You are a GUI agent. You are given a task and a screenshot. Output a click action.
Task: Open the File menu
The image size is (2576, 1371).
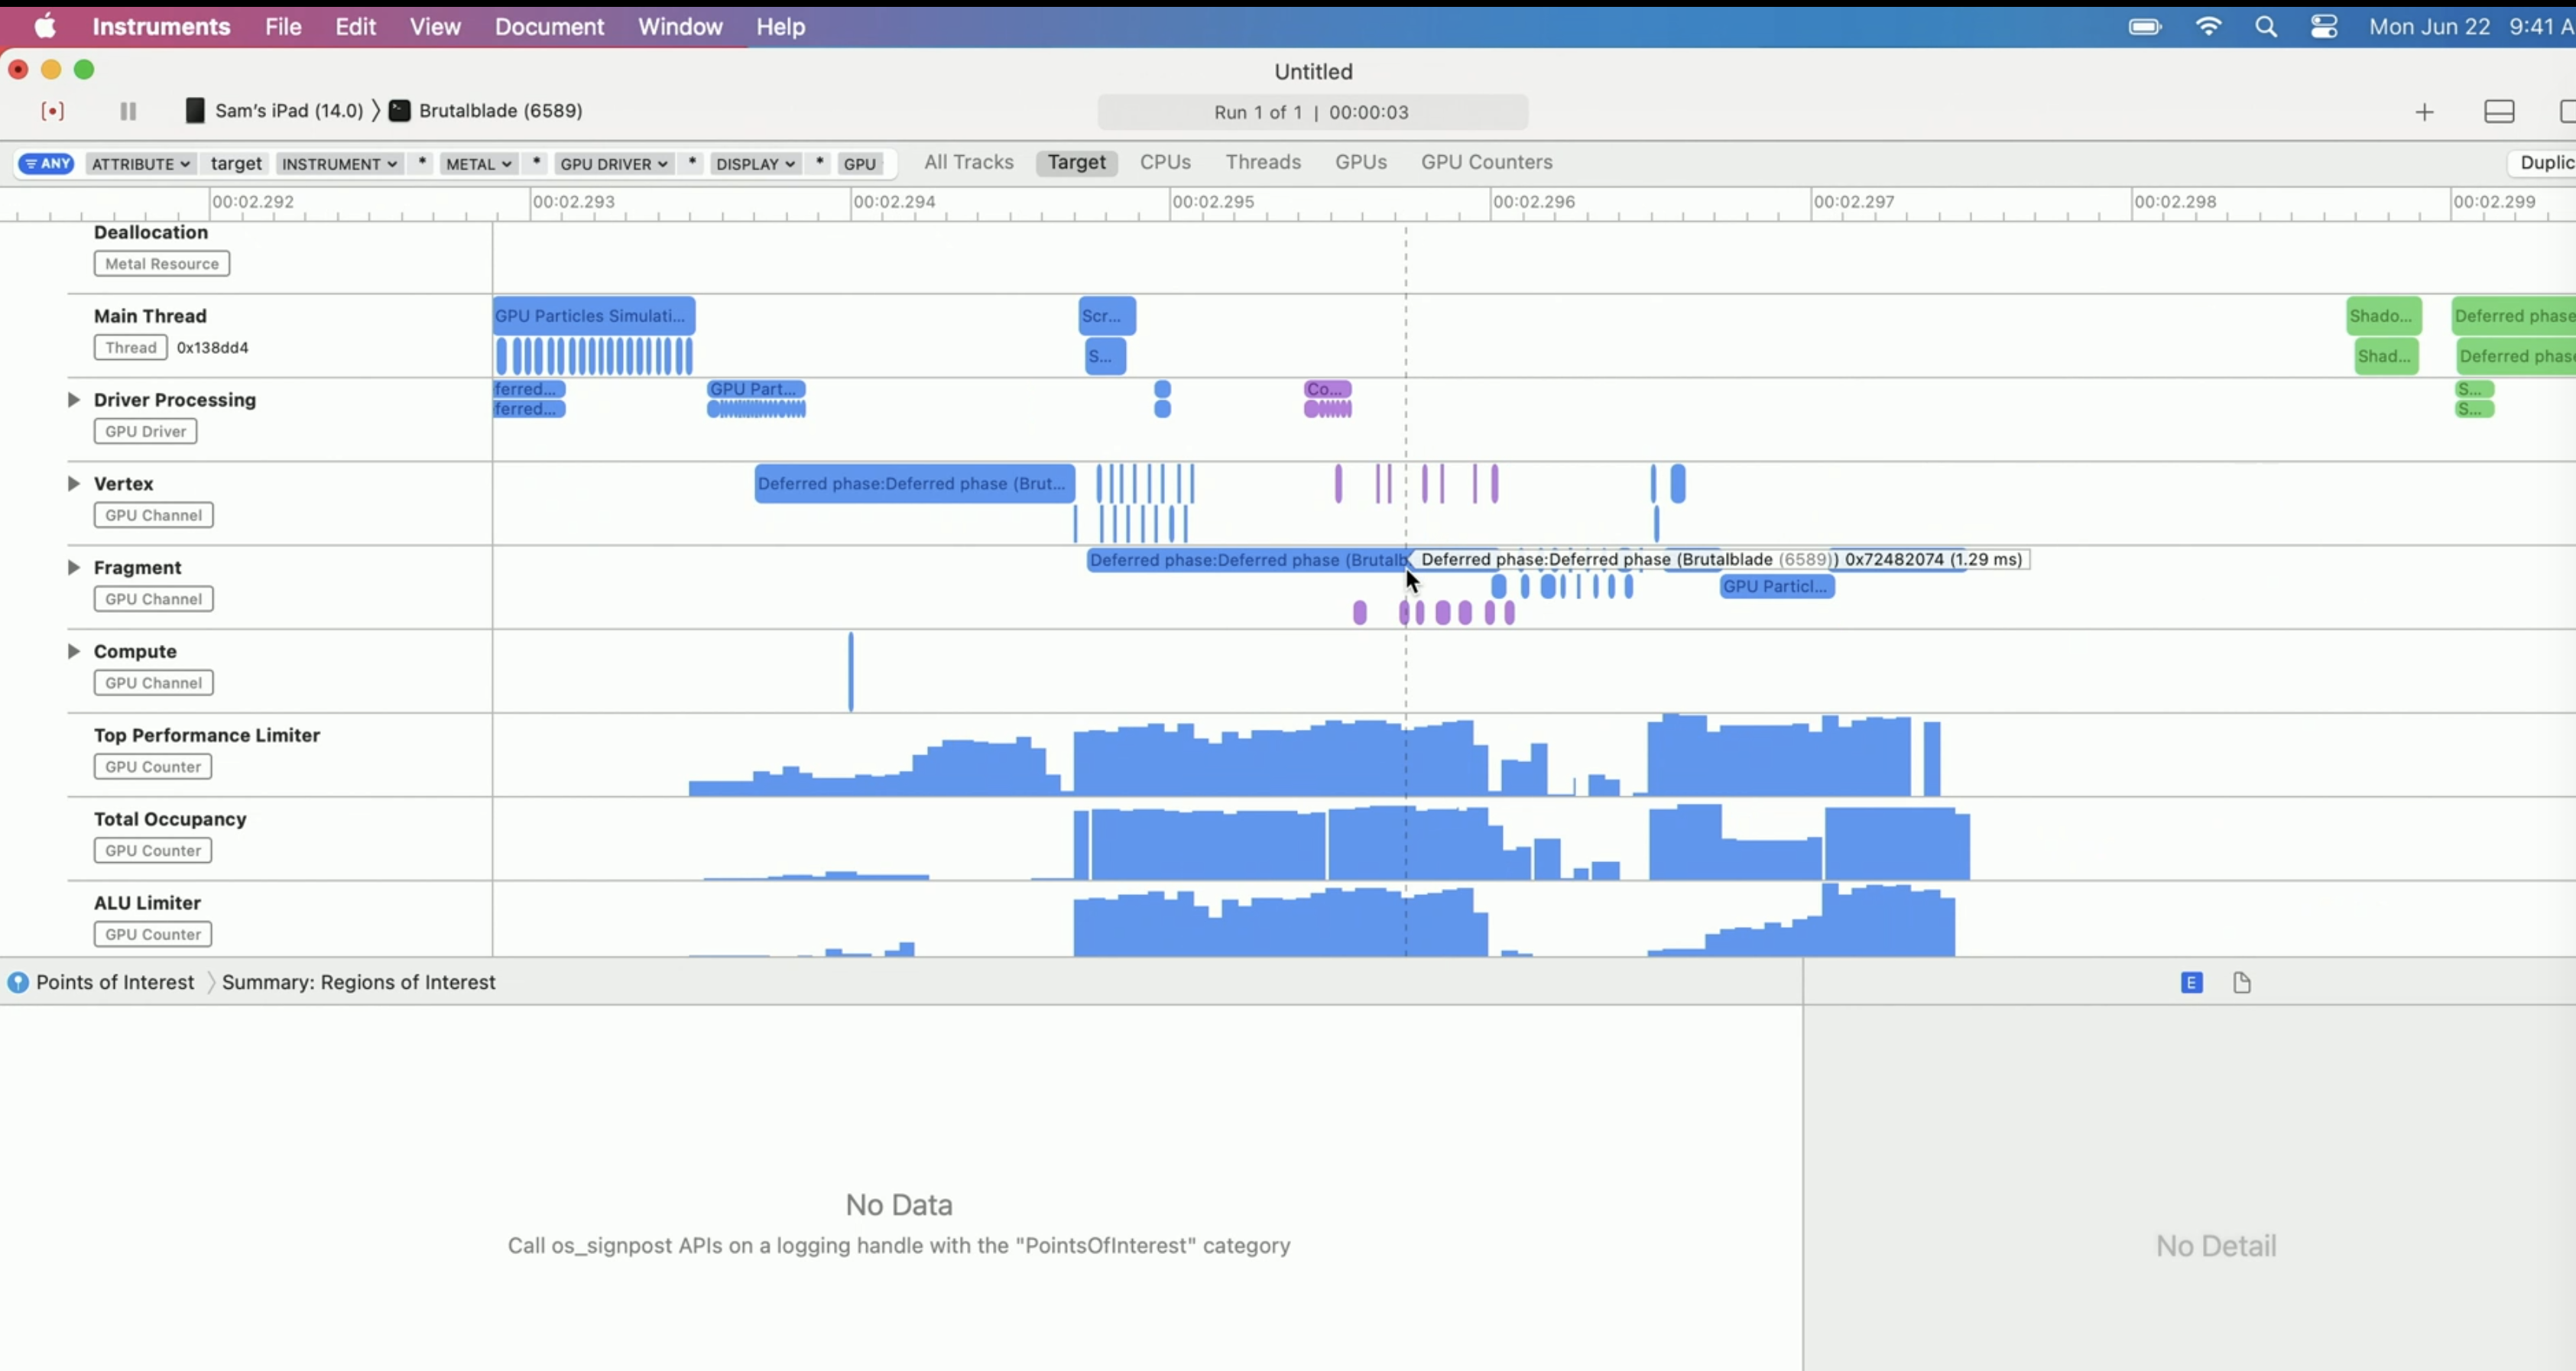point(283,27)
